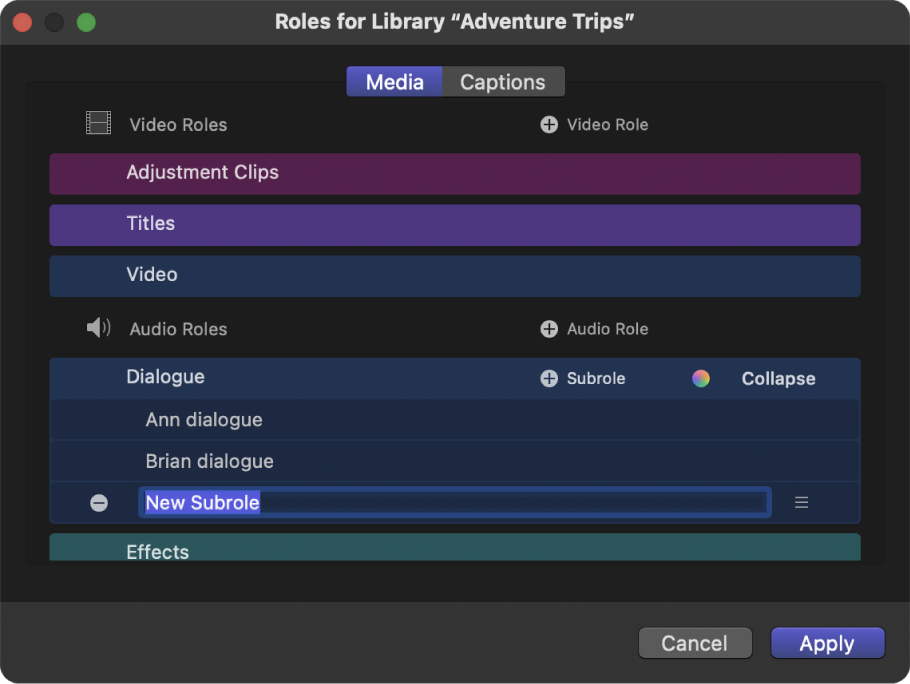Collapse the Dialogue role subroles
Viewport: 910px width, 684px height.
tap(778, 378)
